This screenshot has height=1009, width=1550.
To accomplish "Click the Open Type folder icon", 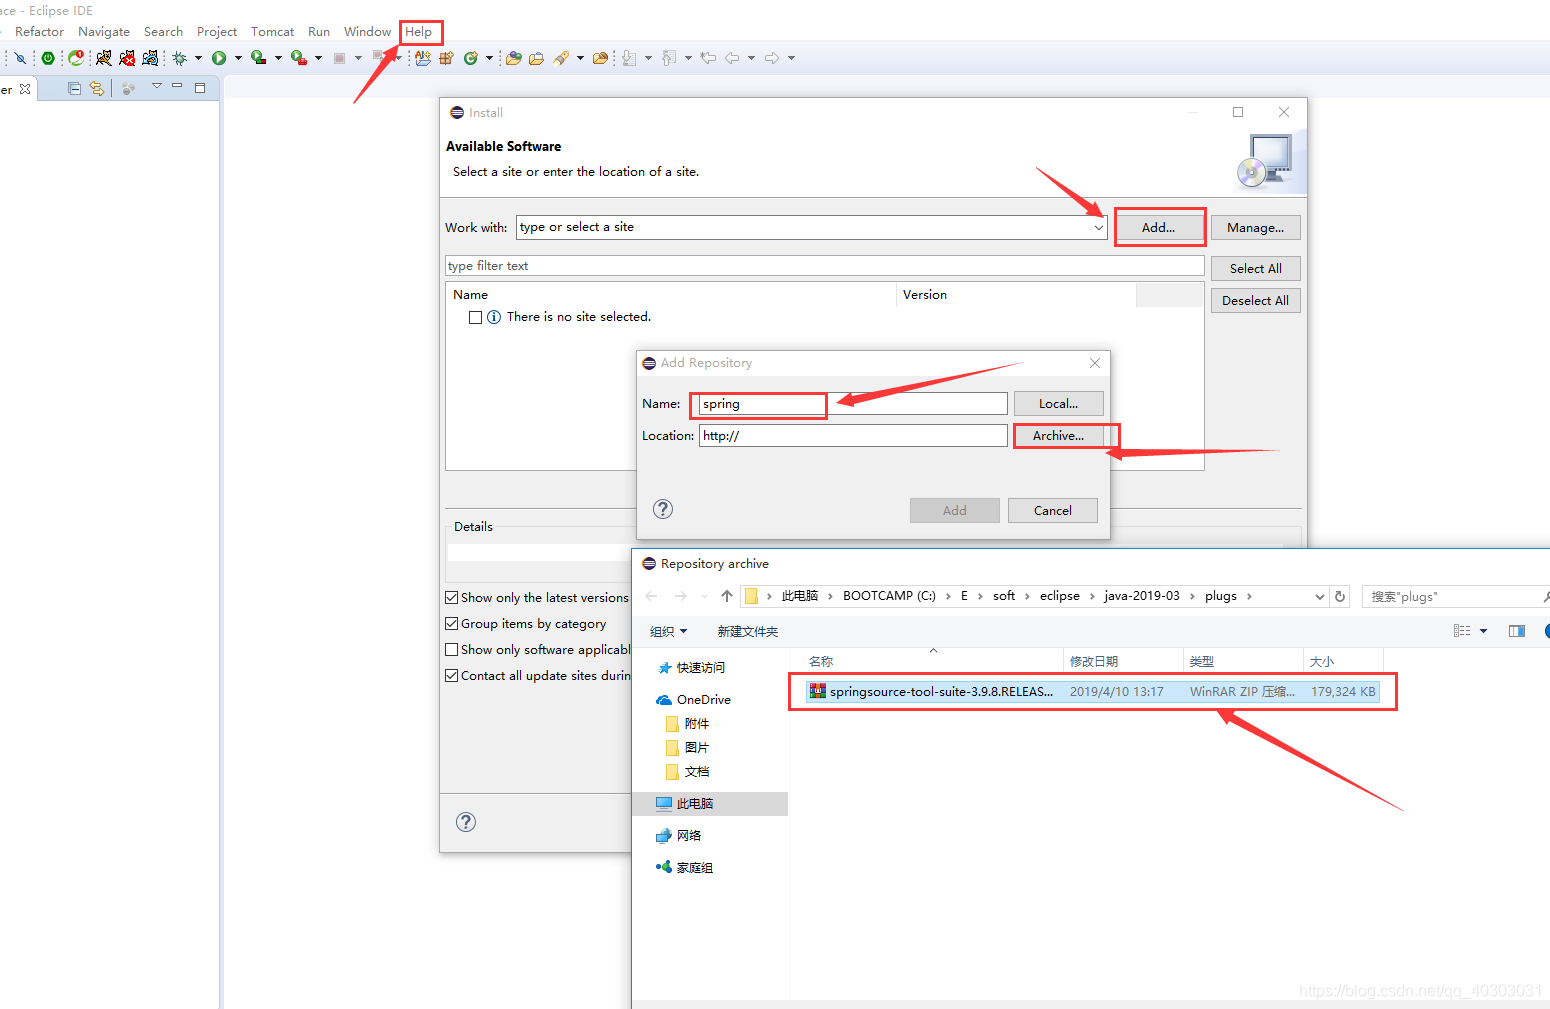I will click(x=514, y=58).
